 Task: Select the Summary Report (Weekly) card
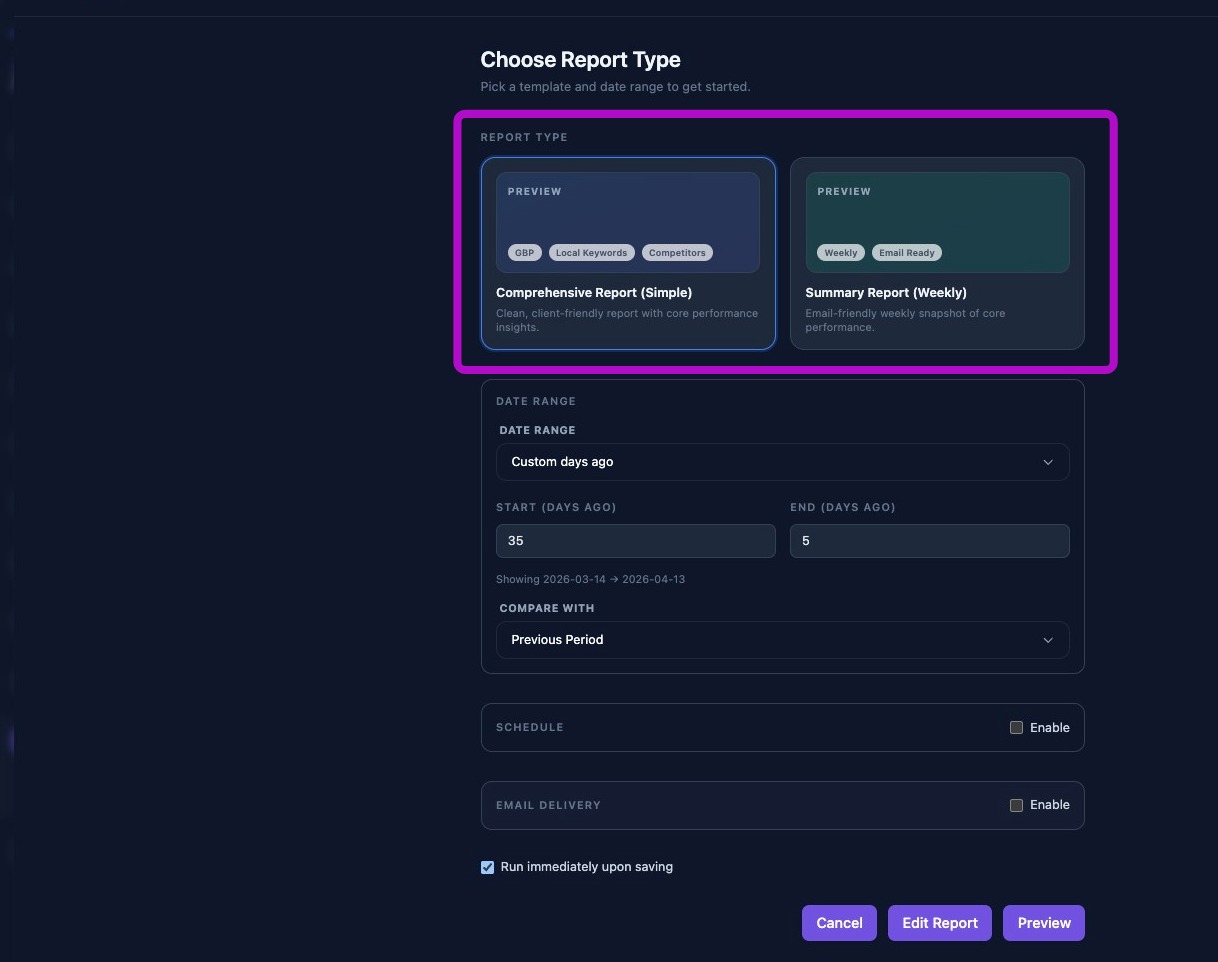(937, 253)
